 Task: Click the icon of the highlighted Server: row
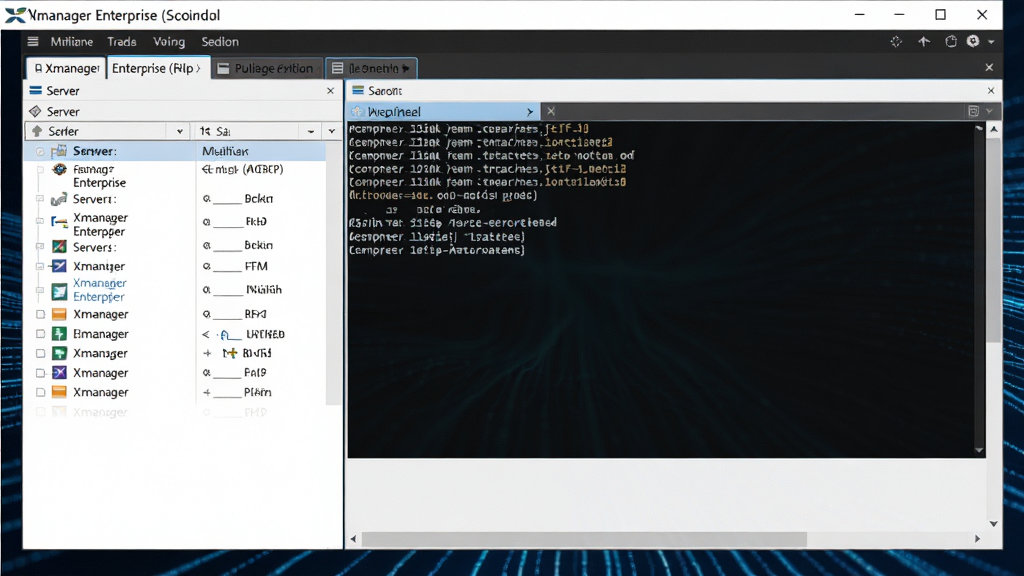pos(59,151)
